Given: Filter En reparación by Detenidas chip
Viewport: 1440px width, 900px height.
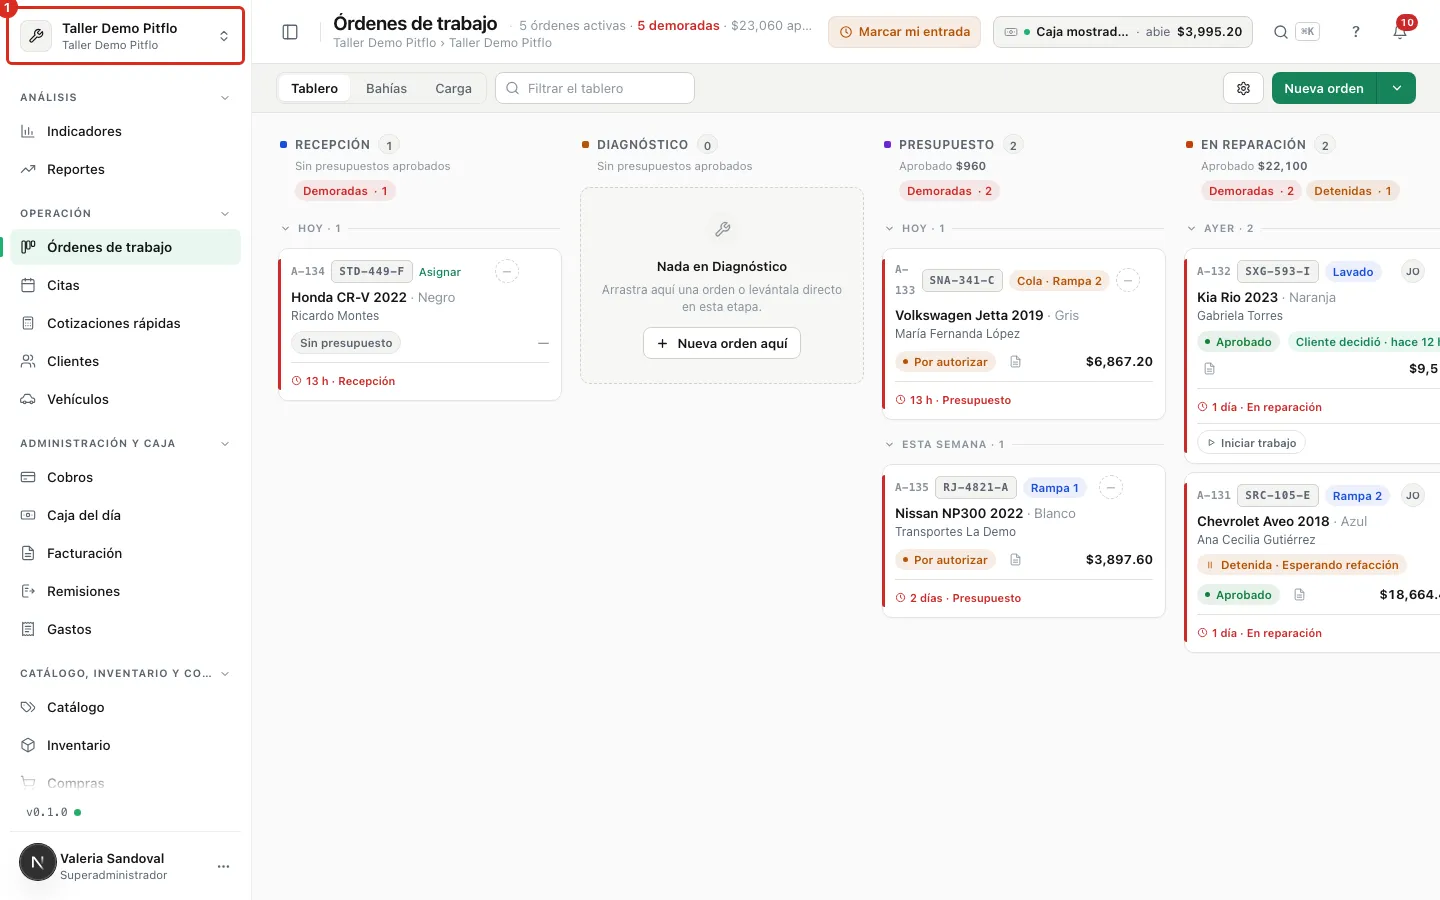Looking at the screenshot, I should point(1352,191).
